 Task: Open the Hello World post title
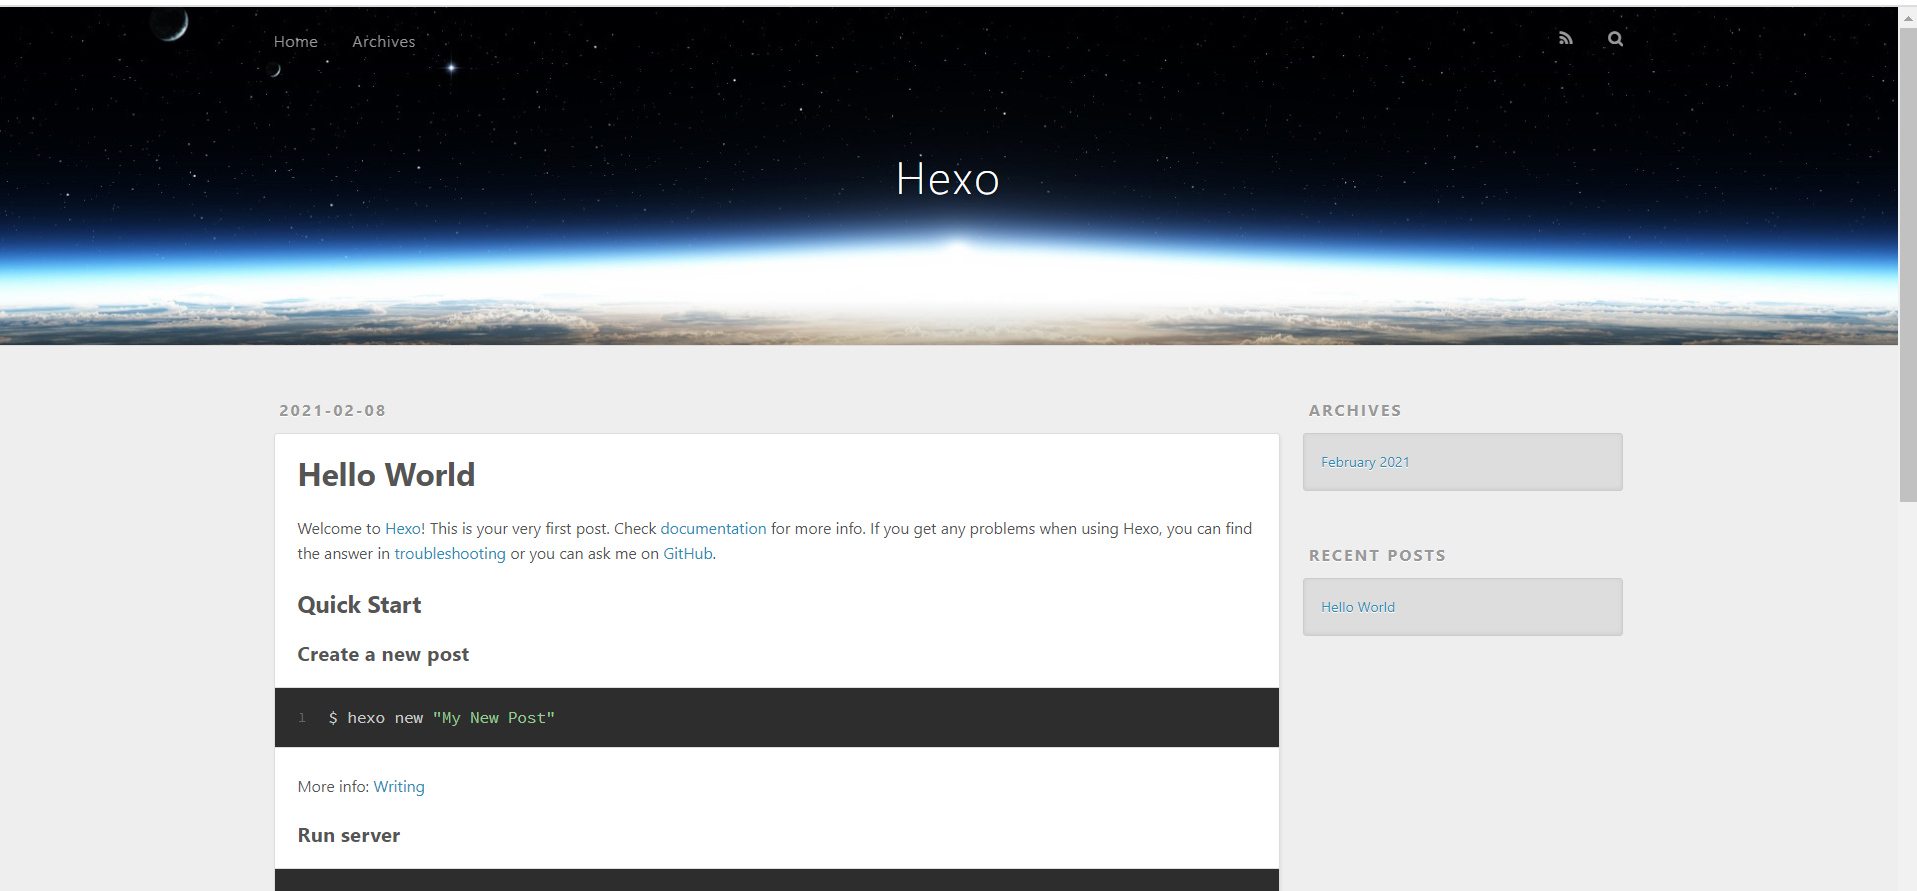coord(386,475)
